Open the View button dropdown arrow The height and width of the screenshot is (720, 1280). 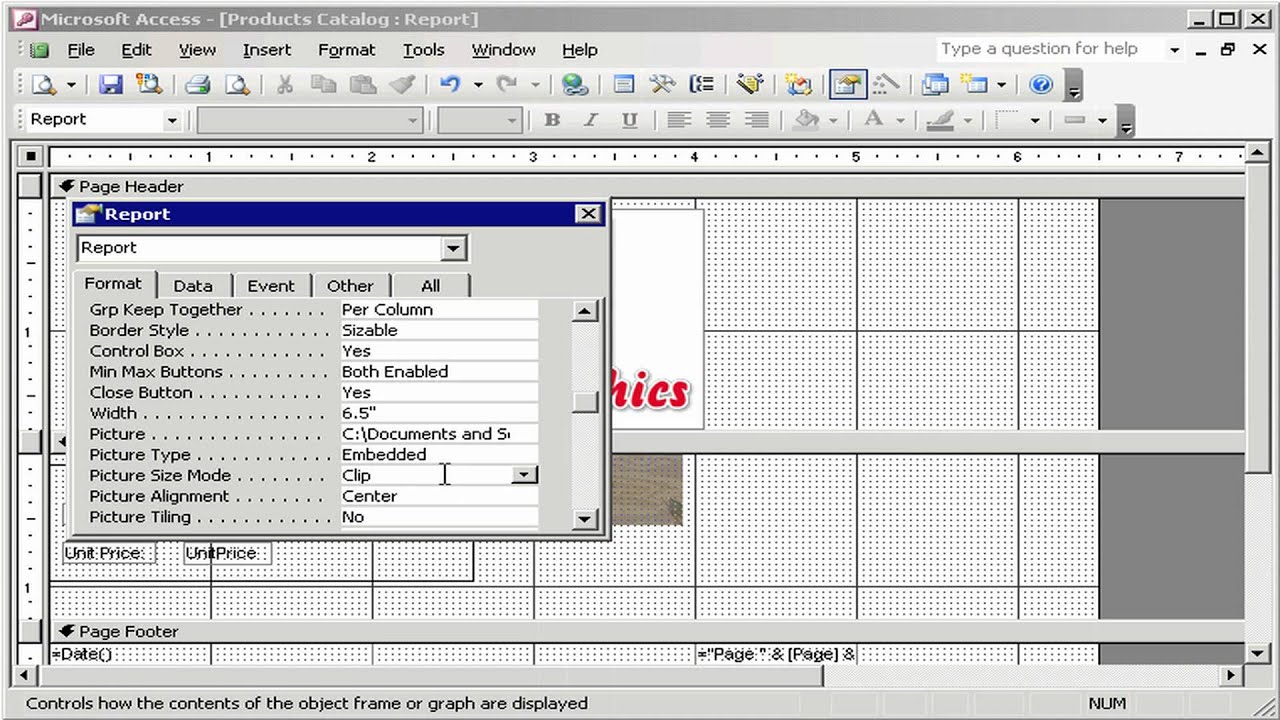point(70,85)
